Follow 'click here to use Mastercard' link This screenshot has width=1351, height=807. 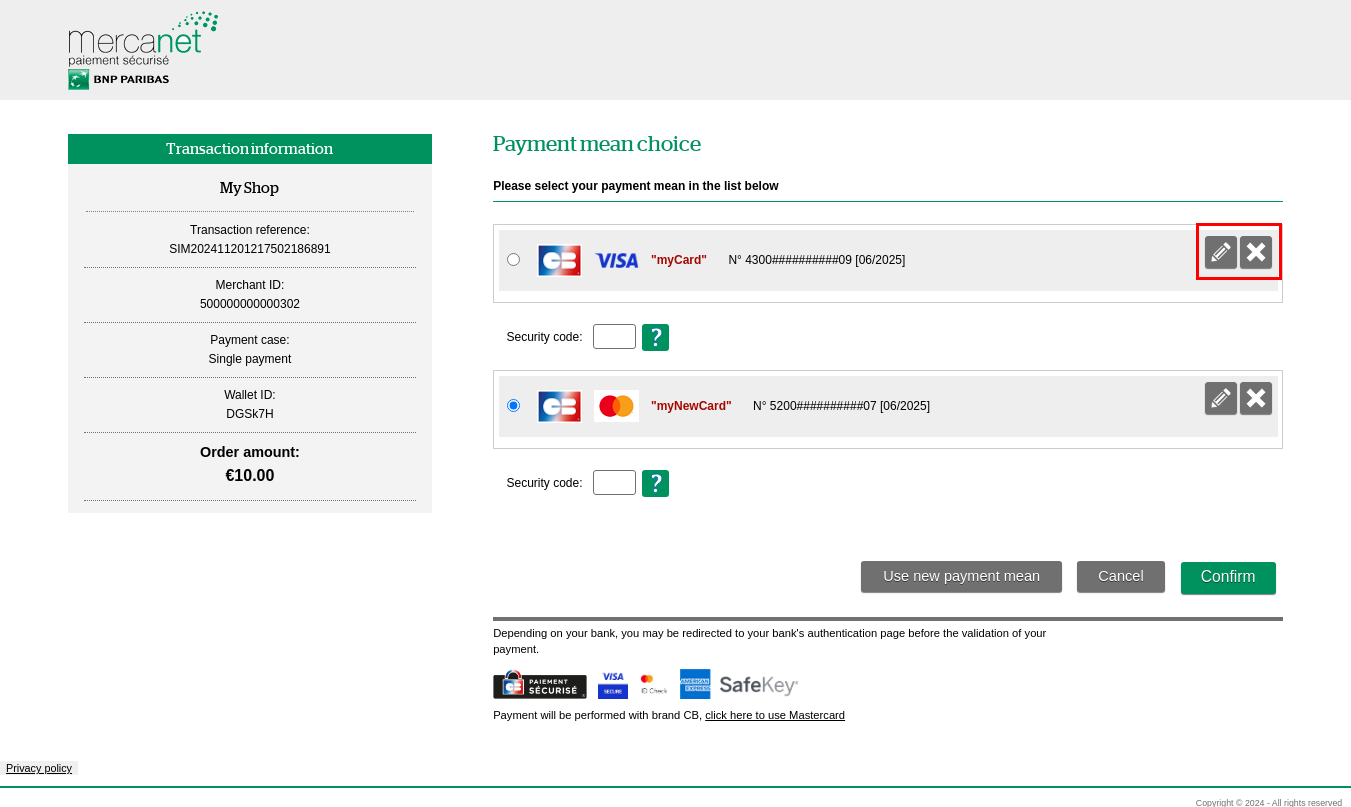pos(774,715)
